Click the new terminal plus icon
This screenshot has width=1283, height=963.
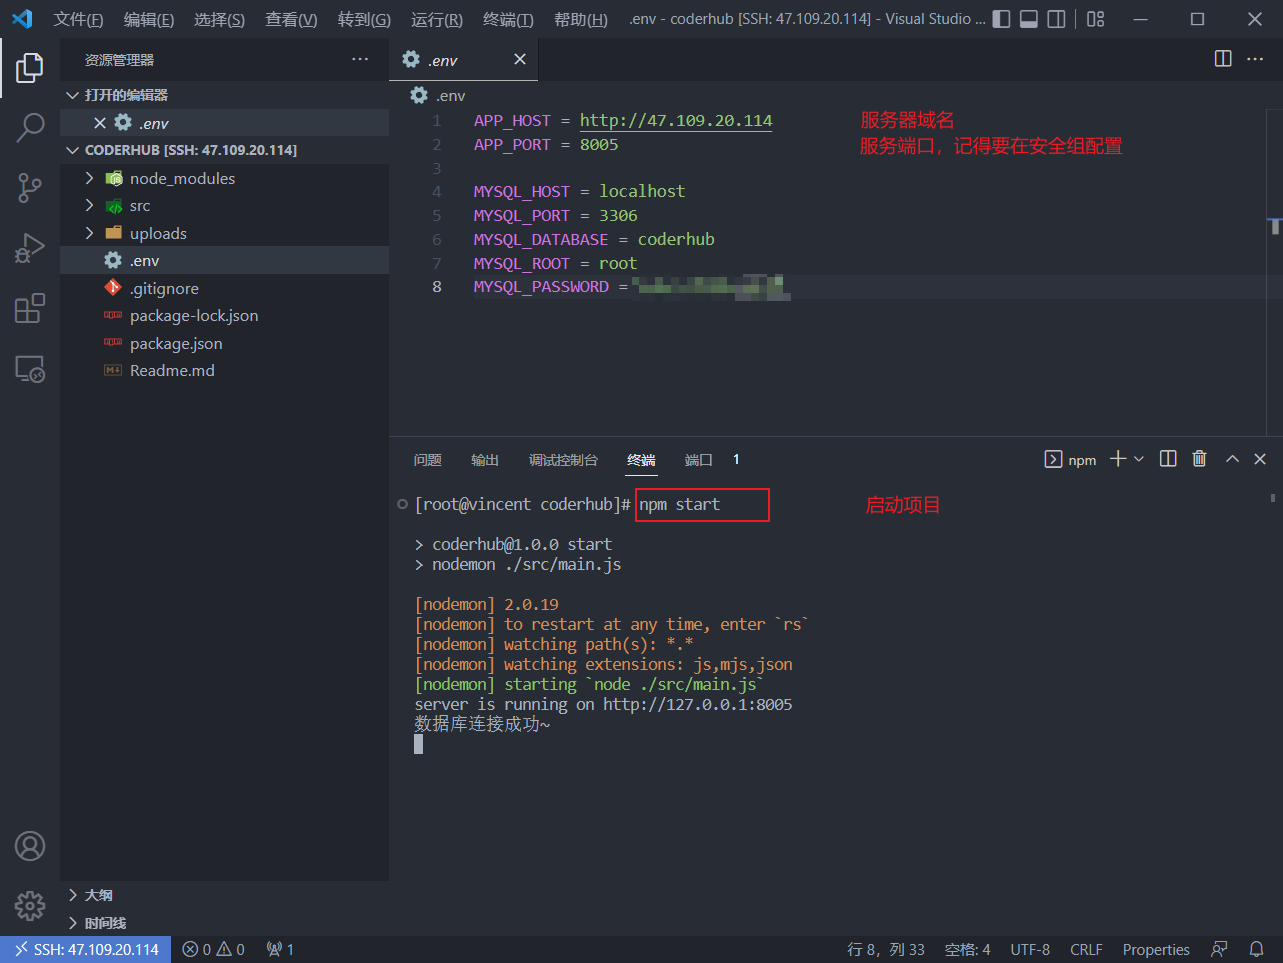click(x=1118, y=459)
